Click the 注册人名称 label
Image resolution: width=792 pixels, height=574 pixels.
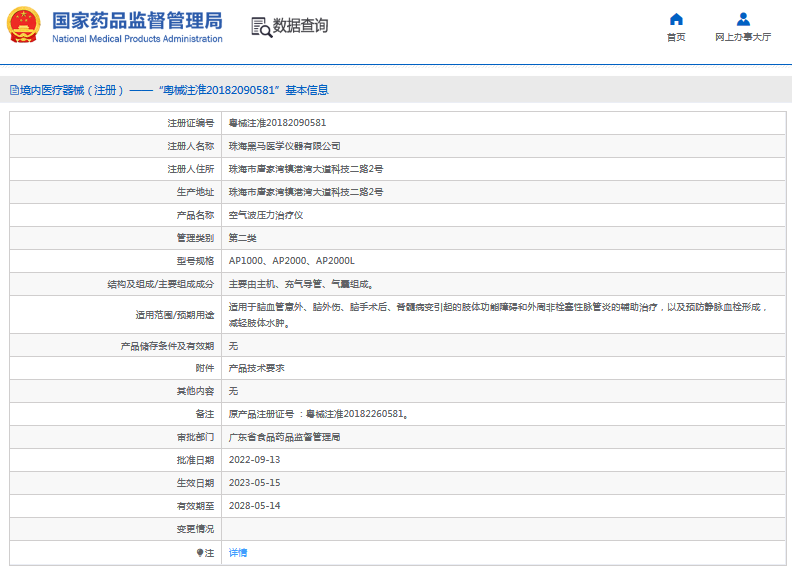tap(191, 146)
